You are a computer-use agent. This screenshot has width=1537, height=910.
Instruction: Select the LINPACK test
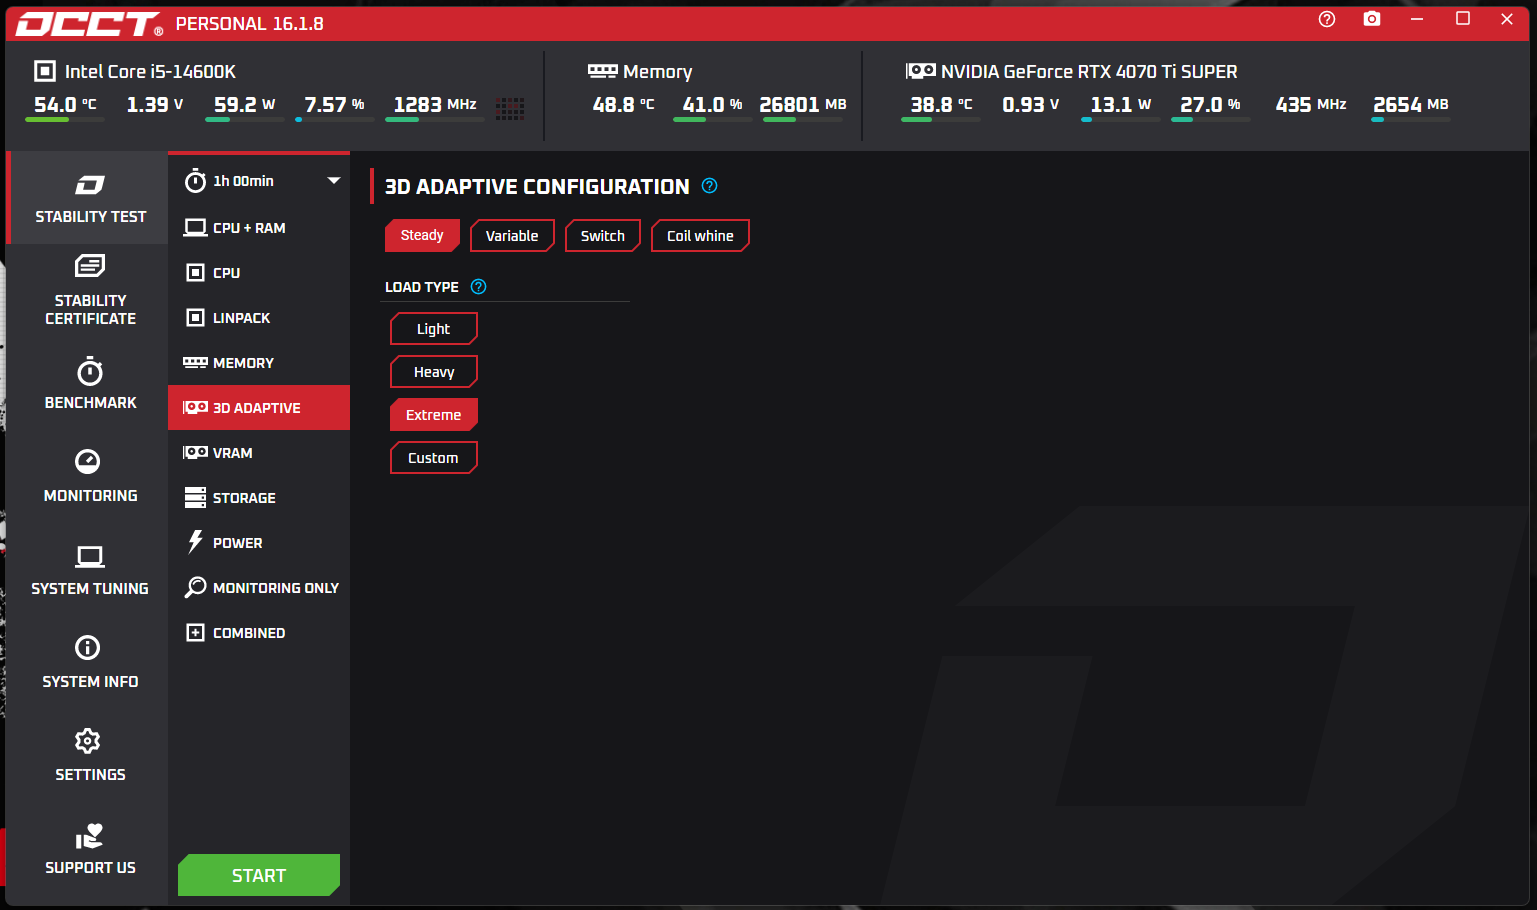pos(259,318)
